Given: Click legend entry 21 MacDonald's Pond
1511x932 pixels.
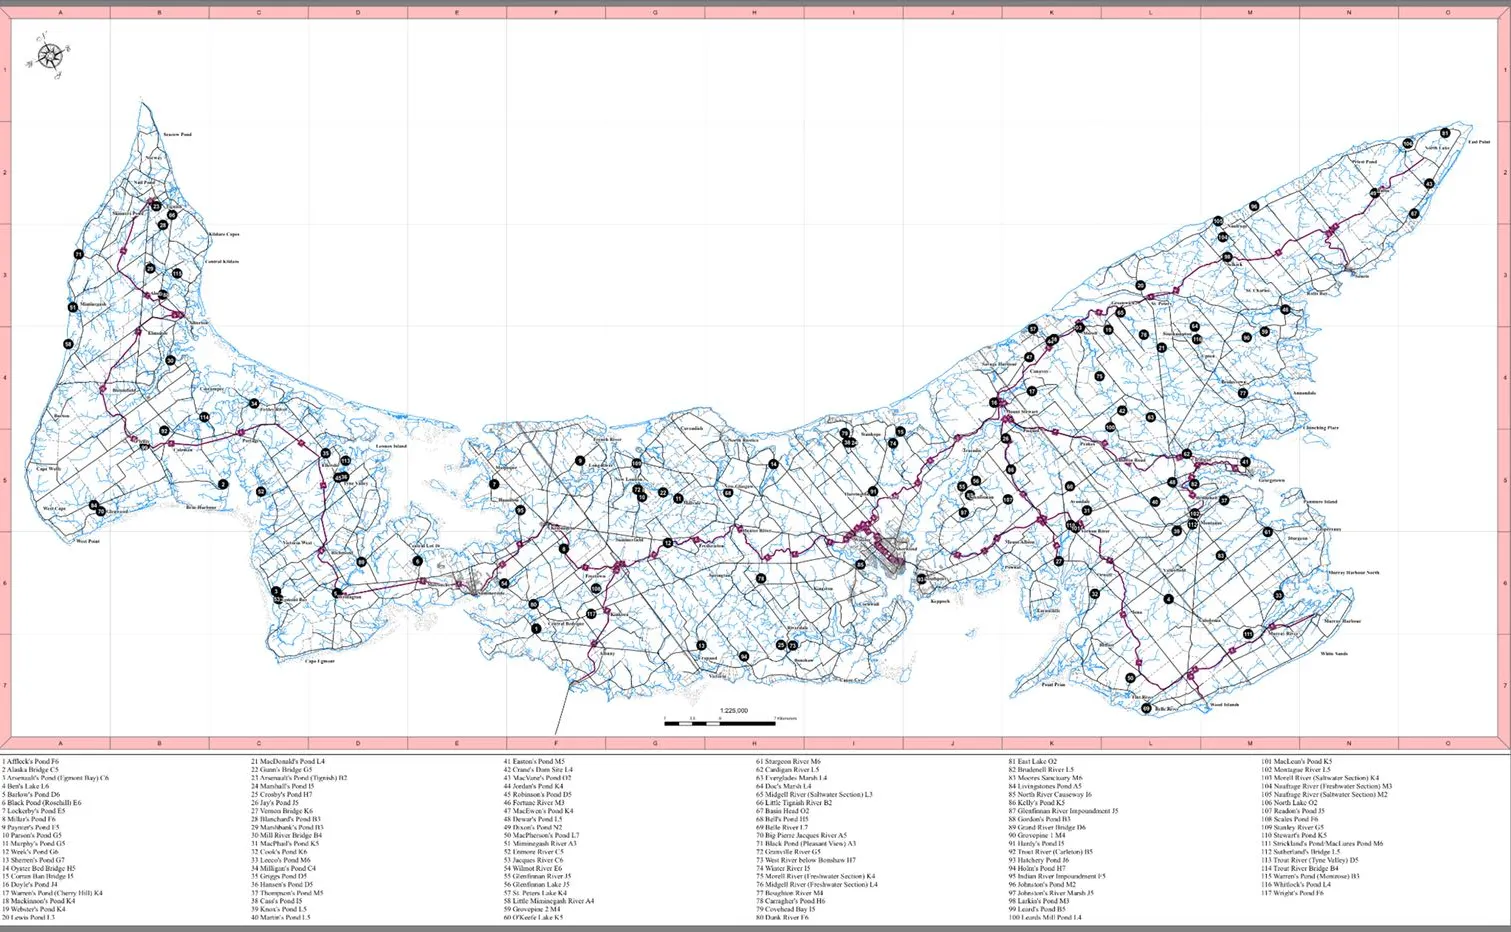Looking at the screenshot, I should 287,762.
